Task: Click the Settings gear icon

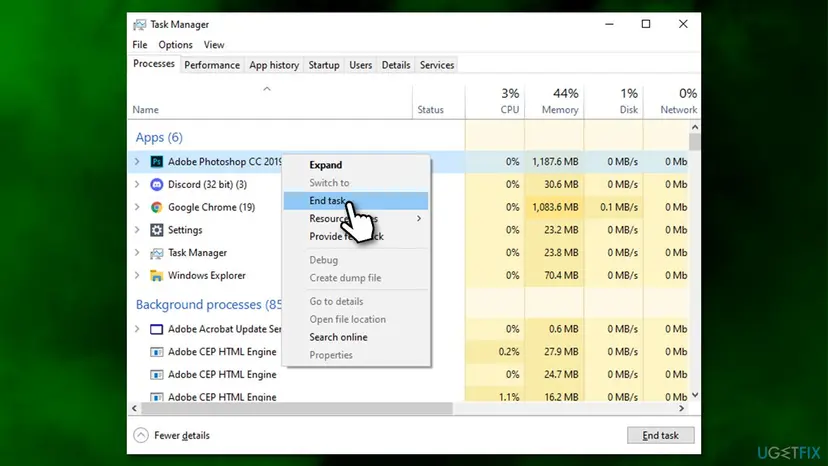Action: (156, 230)
